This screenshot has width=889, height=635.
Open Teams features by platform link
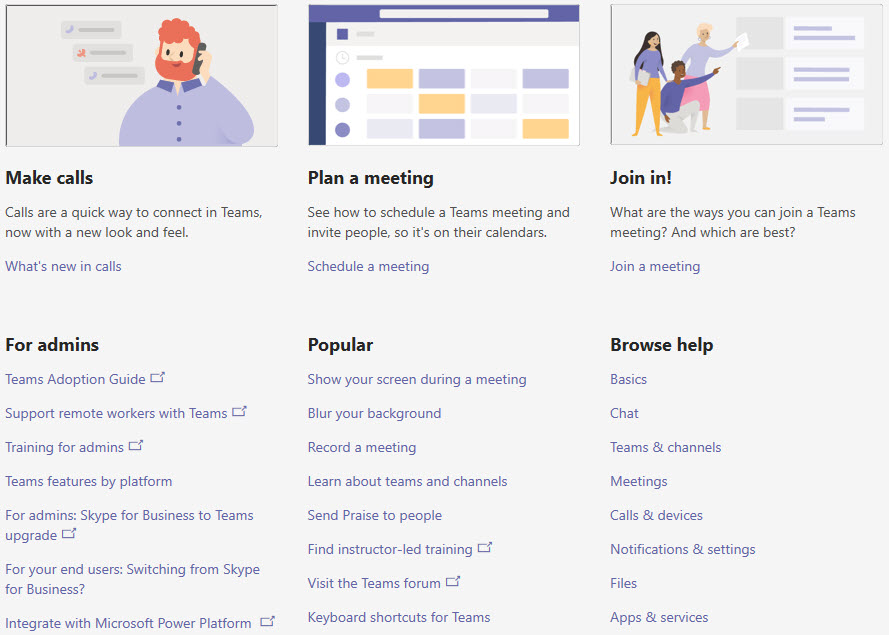pyautogui.click(x=88, y=481)
